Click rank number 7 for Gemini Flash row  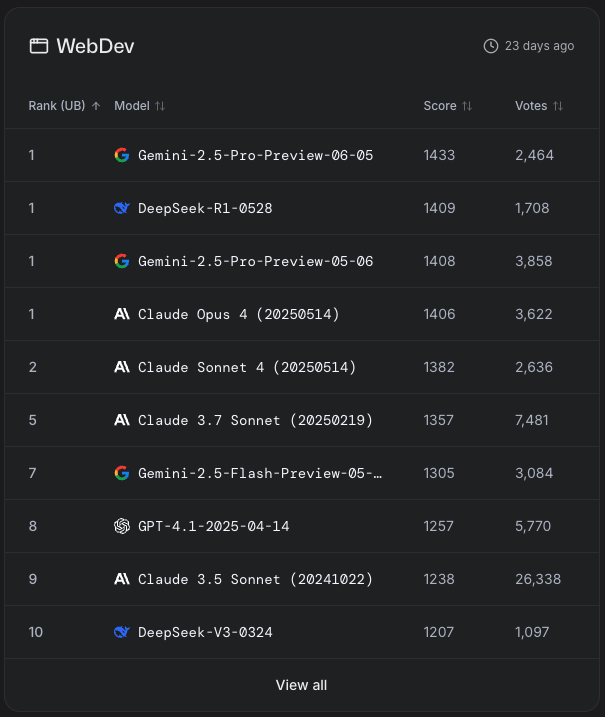coord(32,473)
